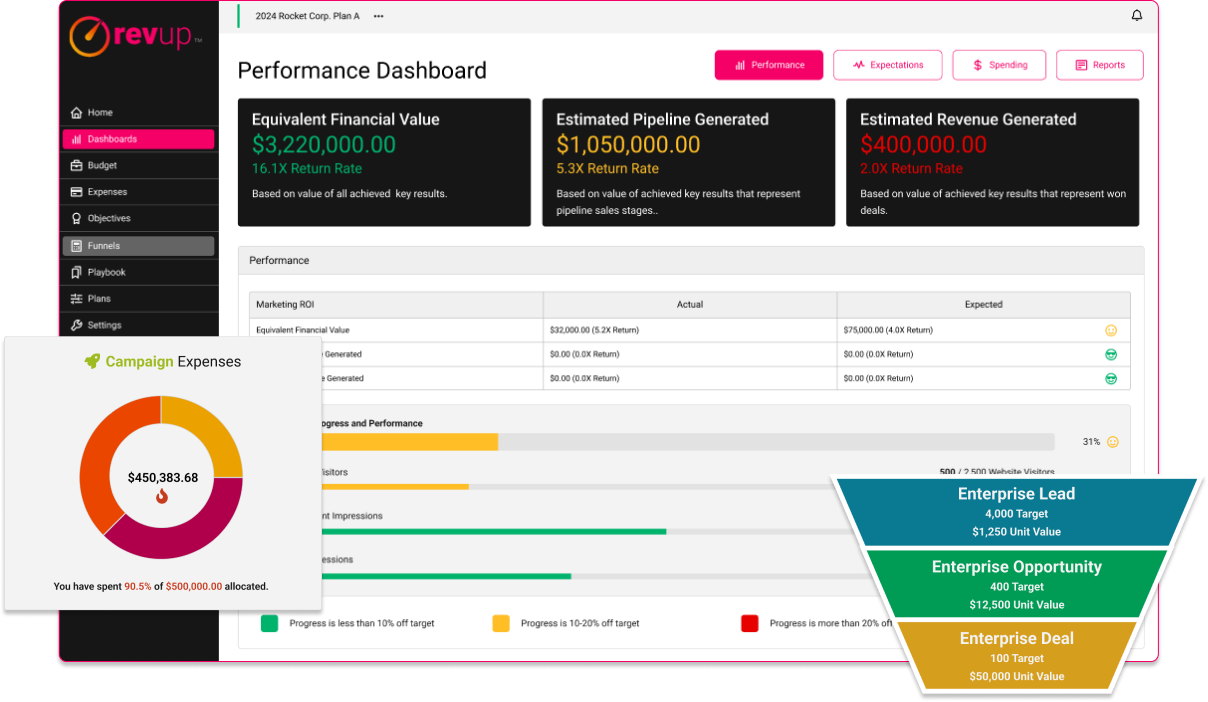Open the Playbook icon
This screenshot has height=702, width=1208.
pyautogui.click(x=78, y=271)
